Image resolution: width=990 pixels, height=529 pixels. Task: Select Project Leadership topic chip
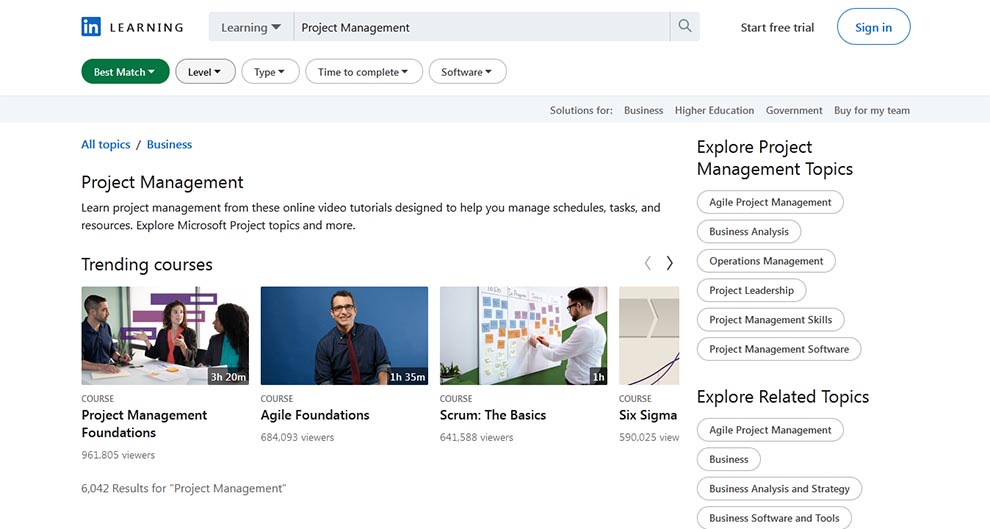[751, 290]
